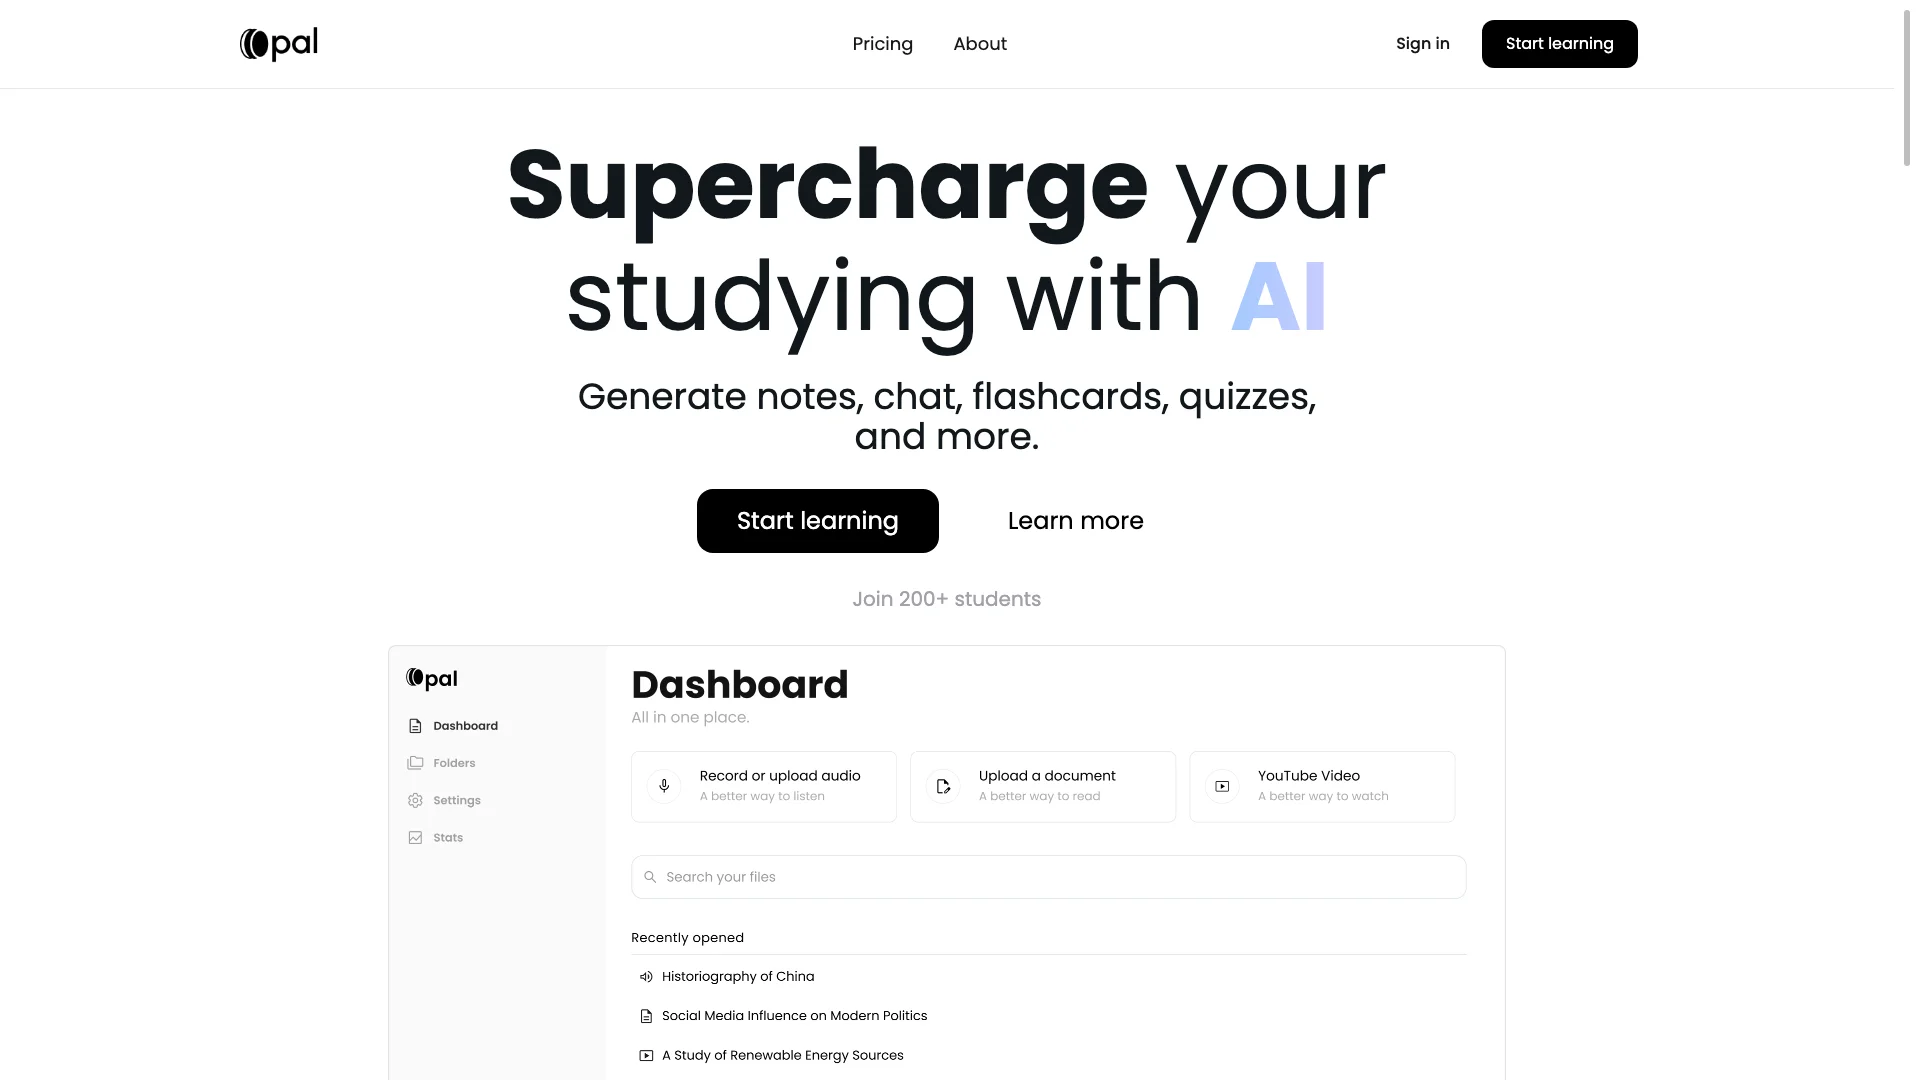1920x1080 pixels.
Task: Click the Dashboard sidebar icon
Action: click(x=414, y=725)
